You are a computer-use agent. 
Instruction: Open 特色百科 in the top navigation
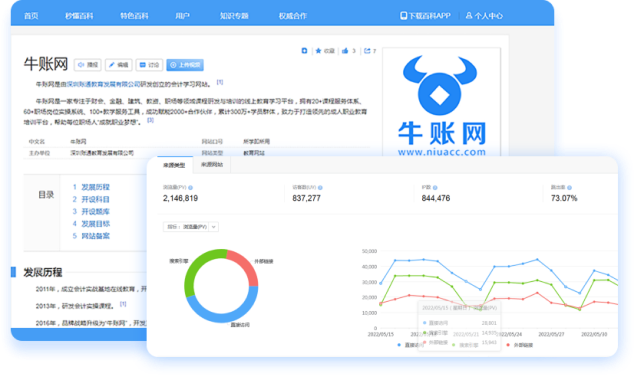pos(134,16)
